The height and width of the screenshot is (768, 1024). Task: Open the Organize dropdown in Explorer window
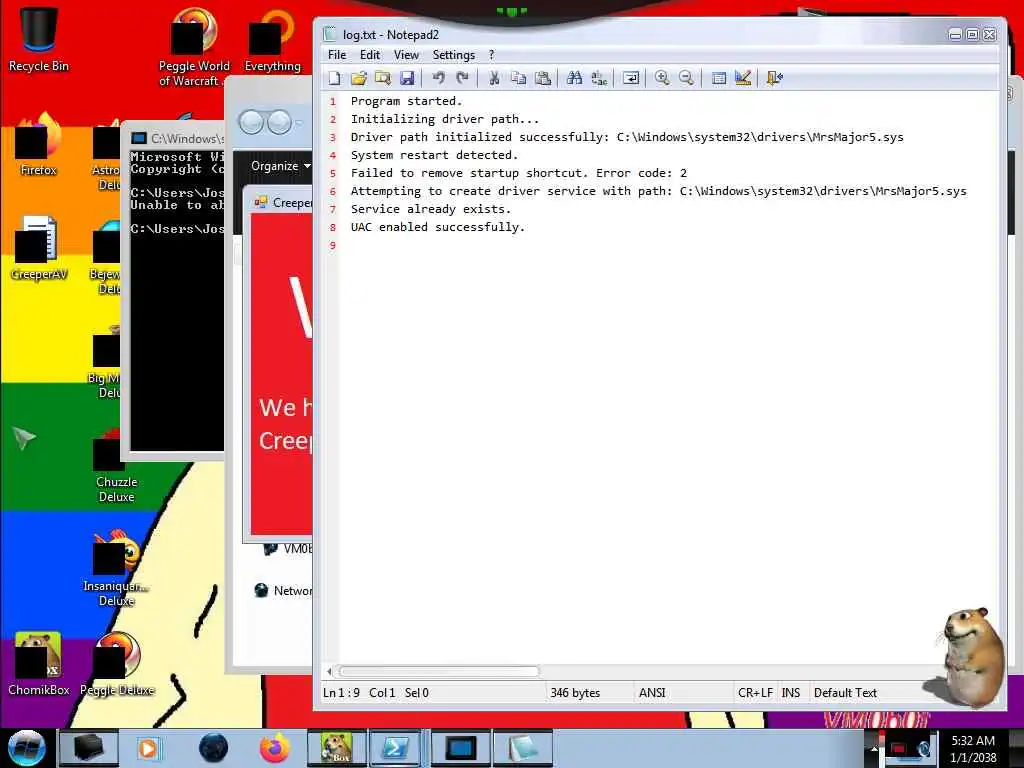click(x=281, y=166)
